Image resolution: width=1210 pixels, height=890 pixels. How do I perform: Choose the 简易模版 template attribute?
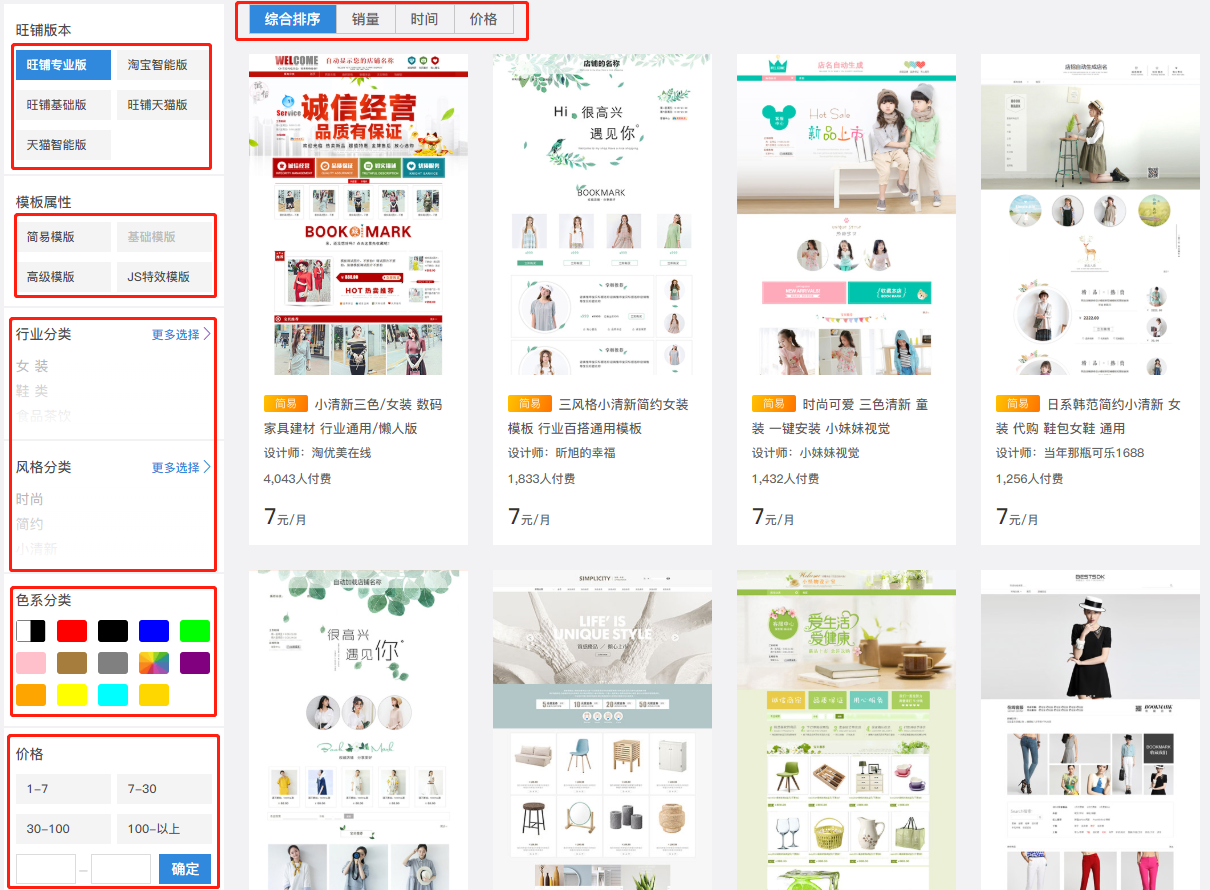tap(63, 236)
